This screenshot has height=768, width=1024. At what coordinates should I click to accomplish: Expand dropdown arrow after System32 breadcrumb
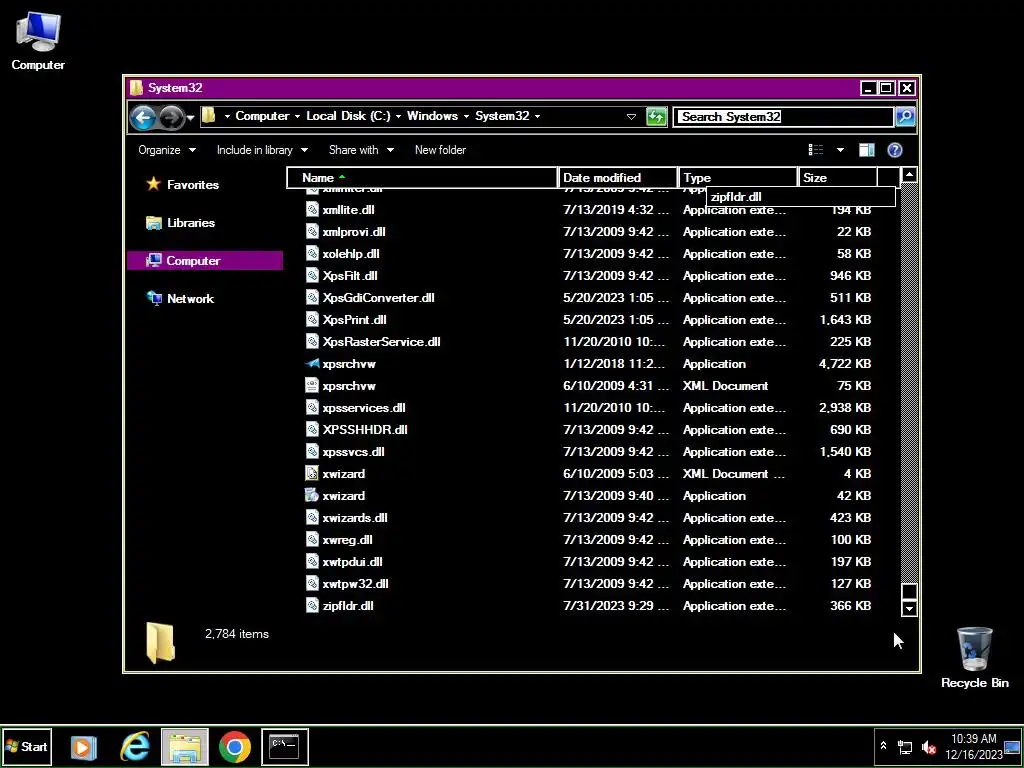coord(537,116)
